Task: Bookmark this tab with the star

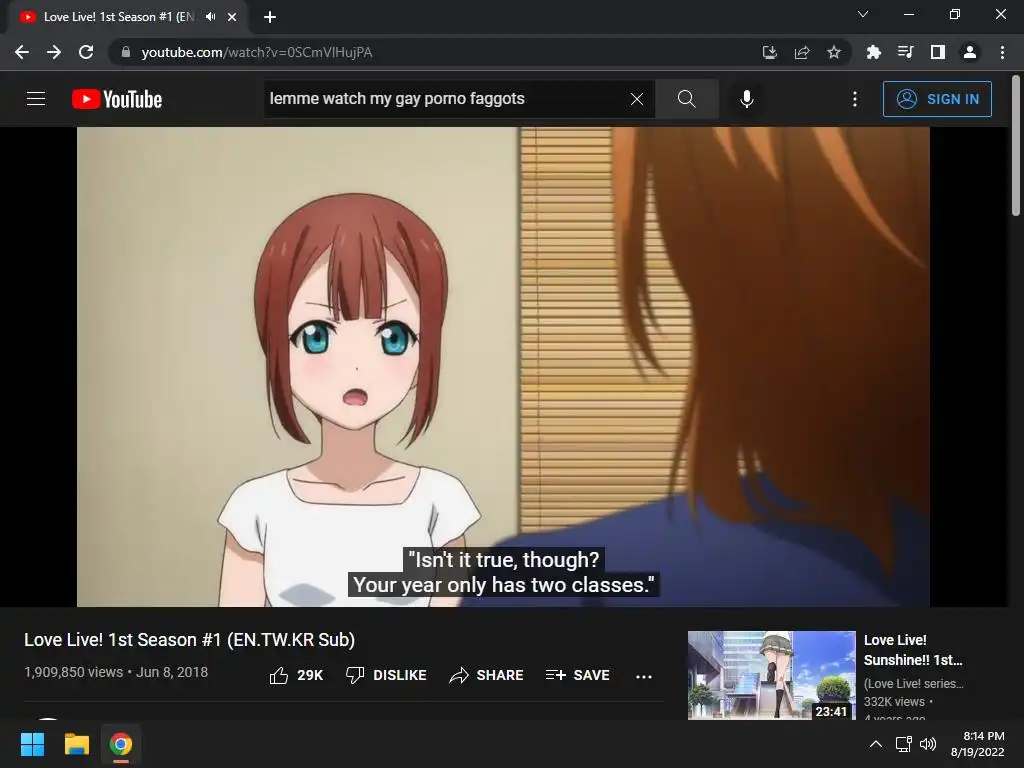Action: [x=834, y=52]
